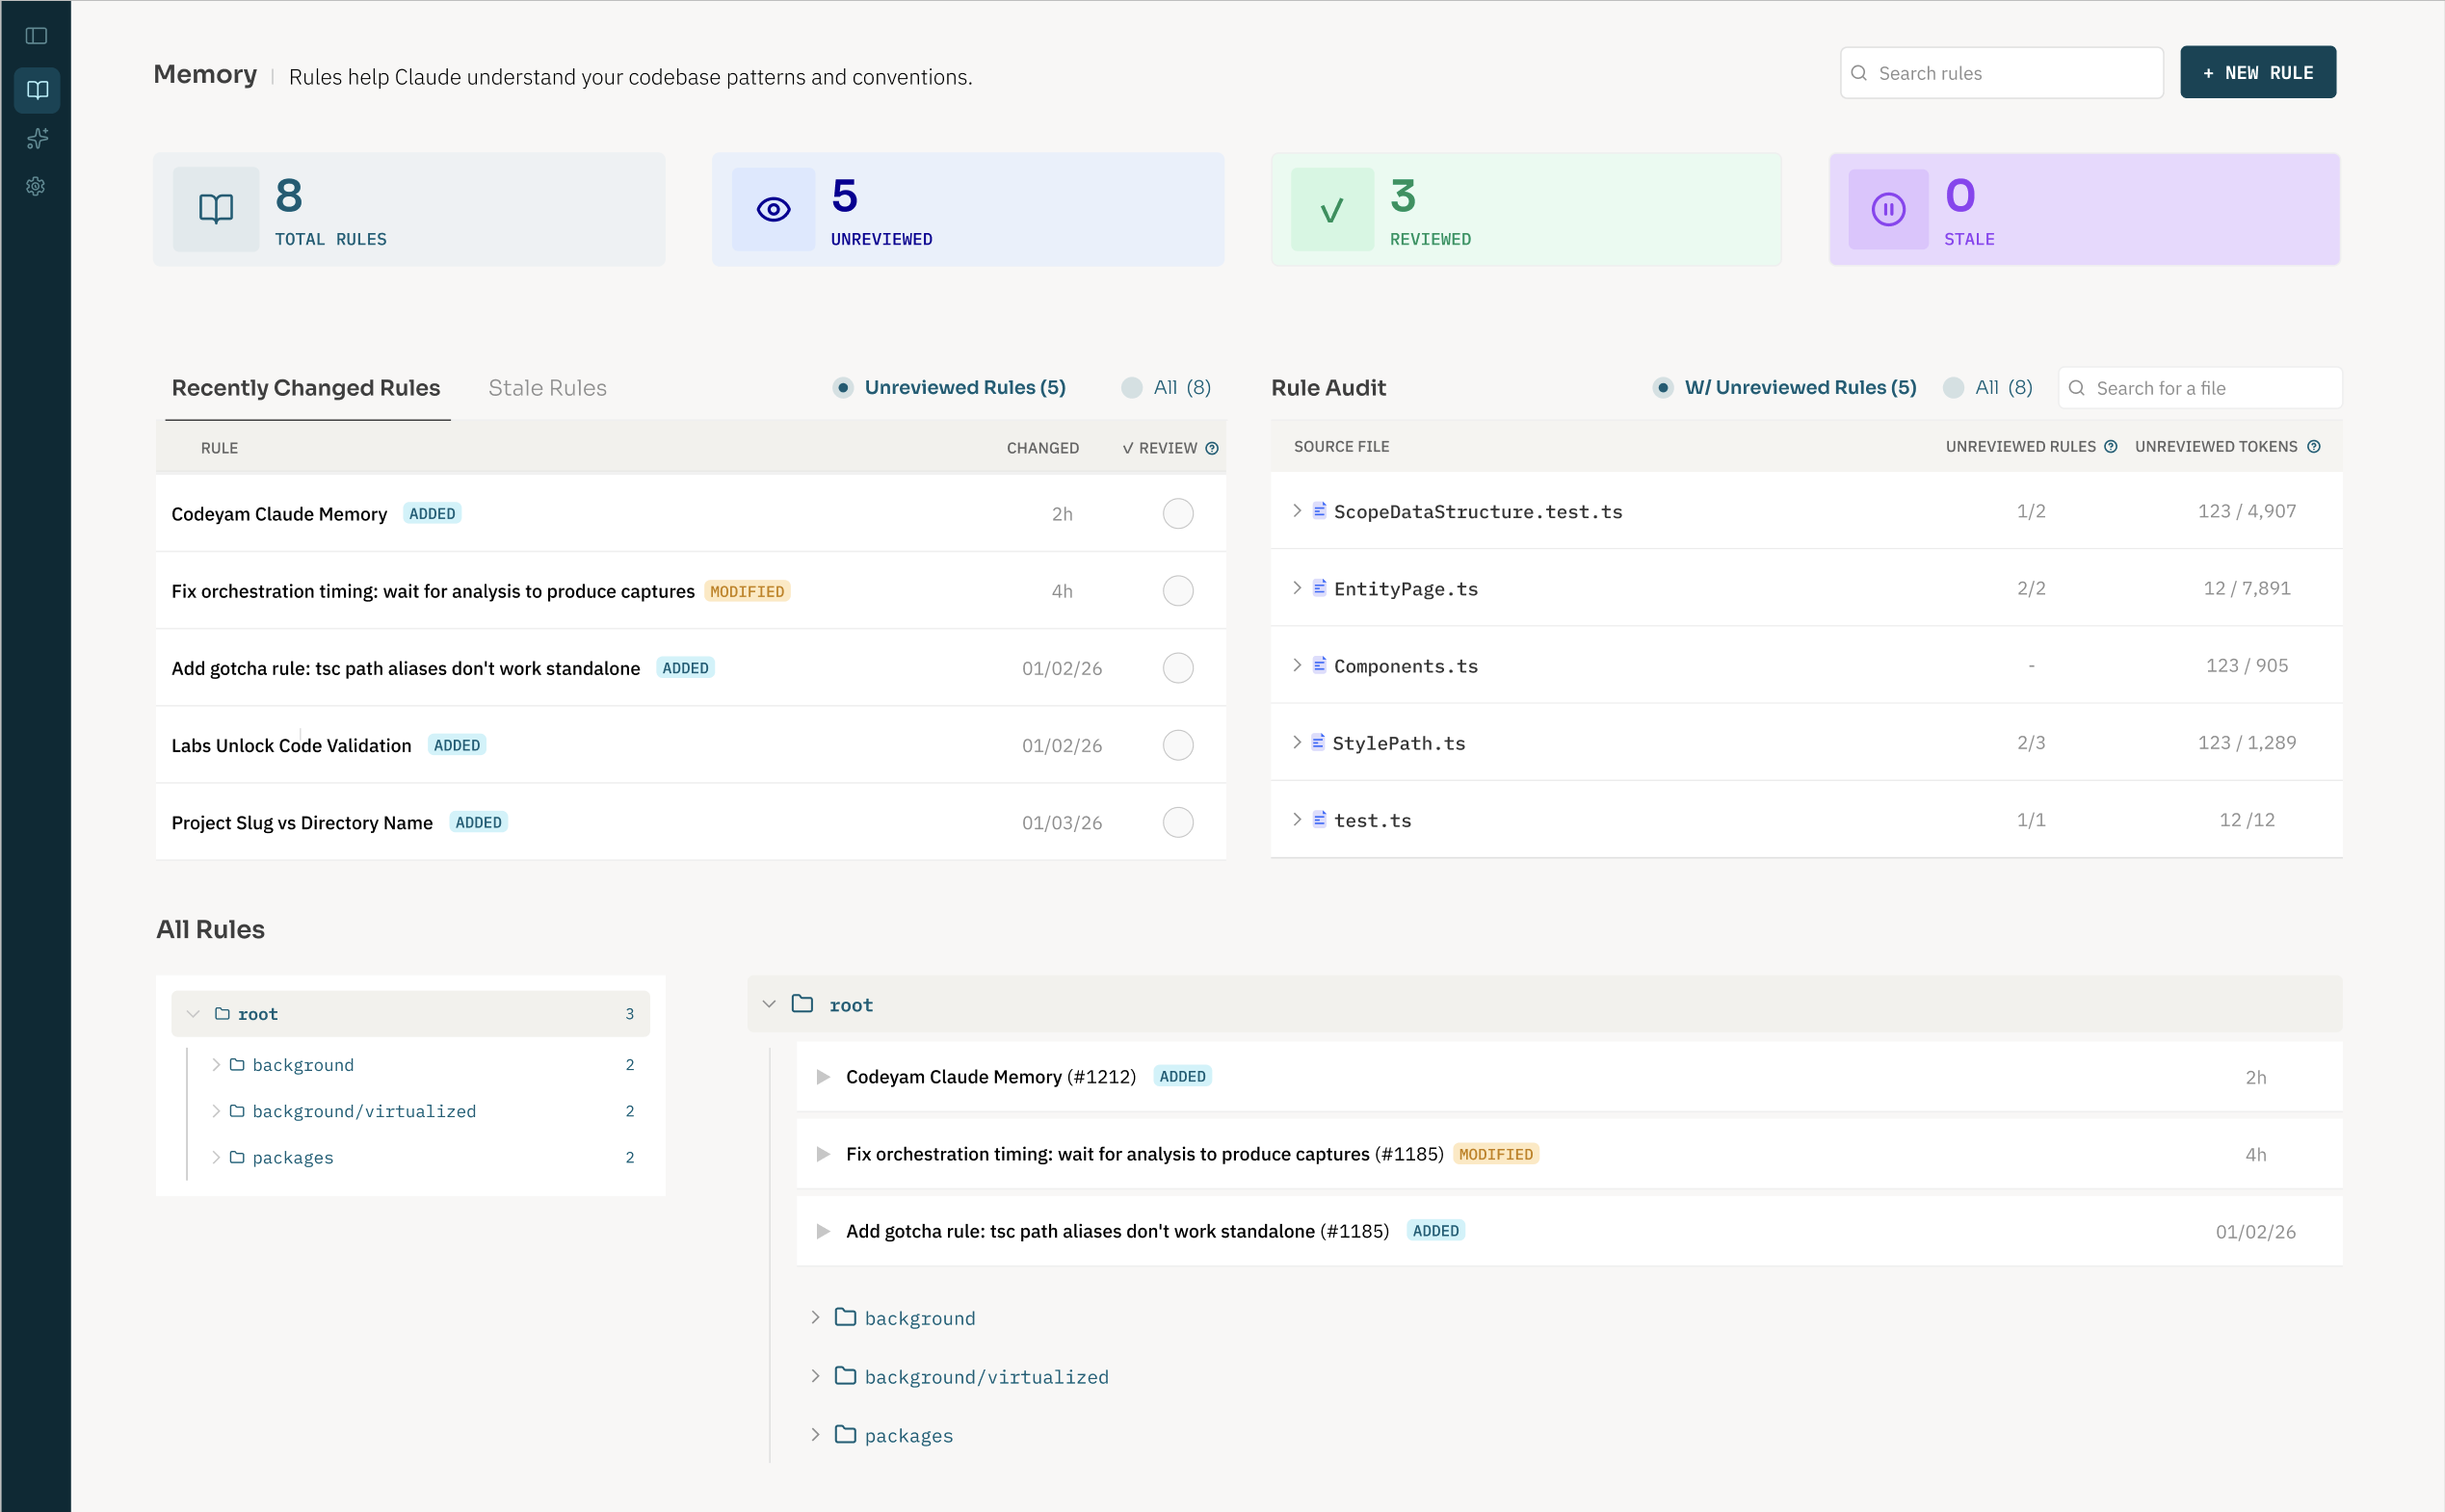Open the Memory book icon in sidebar

37,90
